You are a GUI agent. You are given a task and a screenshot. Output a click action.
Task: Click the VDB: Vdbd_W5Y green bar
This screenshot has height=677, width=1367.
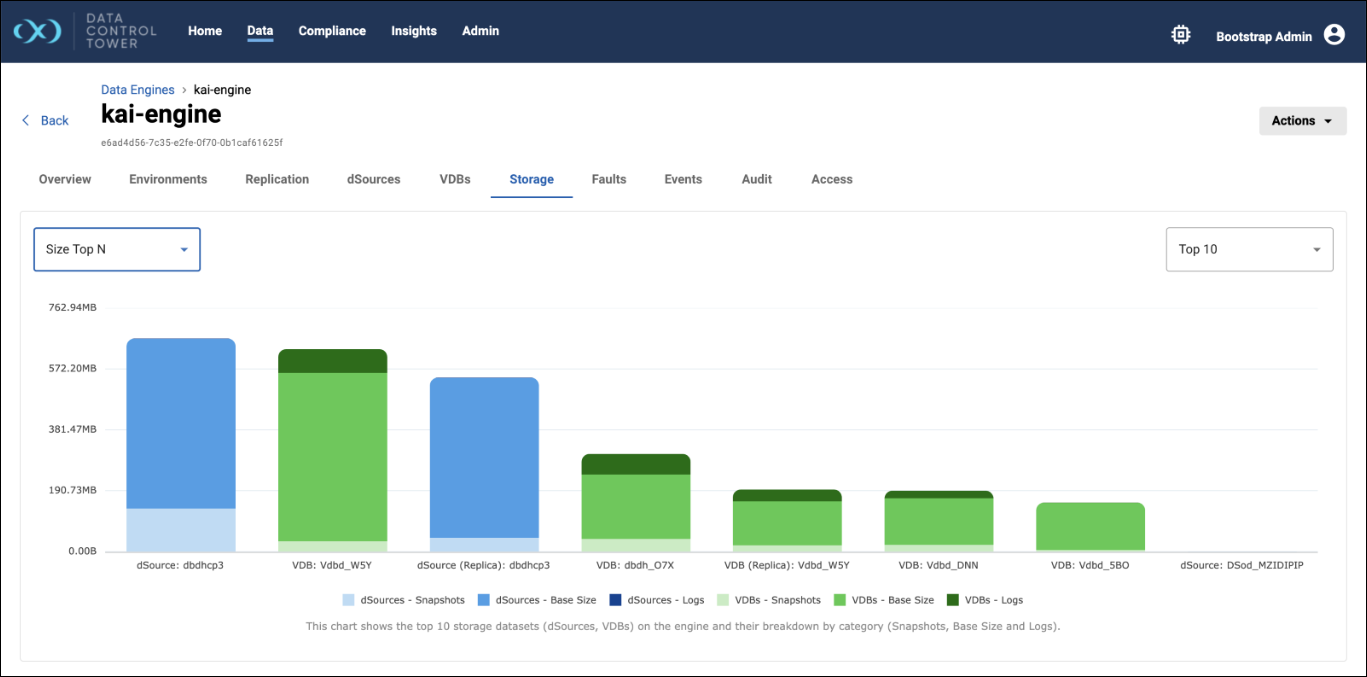pyautogui.click(x=332, y=456)
